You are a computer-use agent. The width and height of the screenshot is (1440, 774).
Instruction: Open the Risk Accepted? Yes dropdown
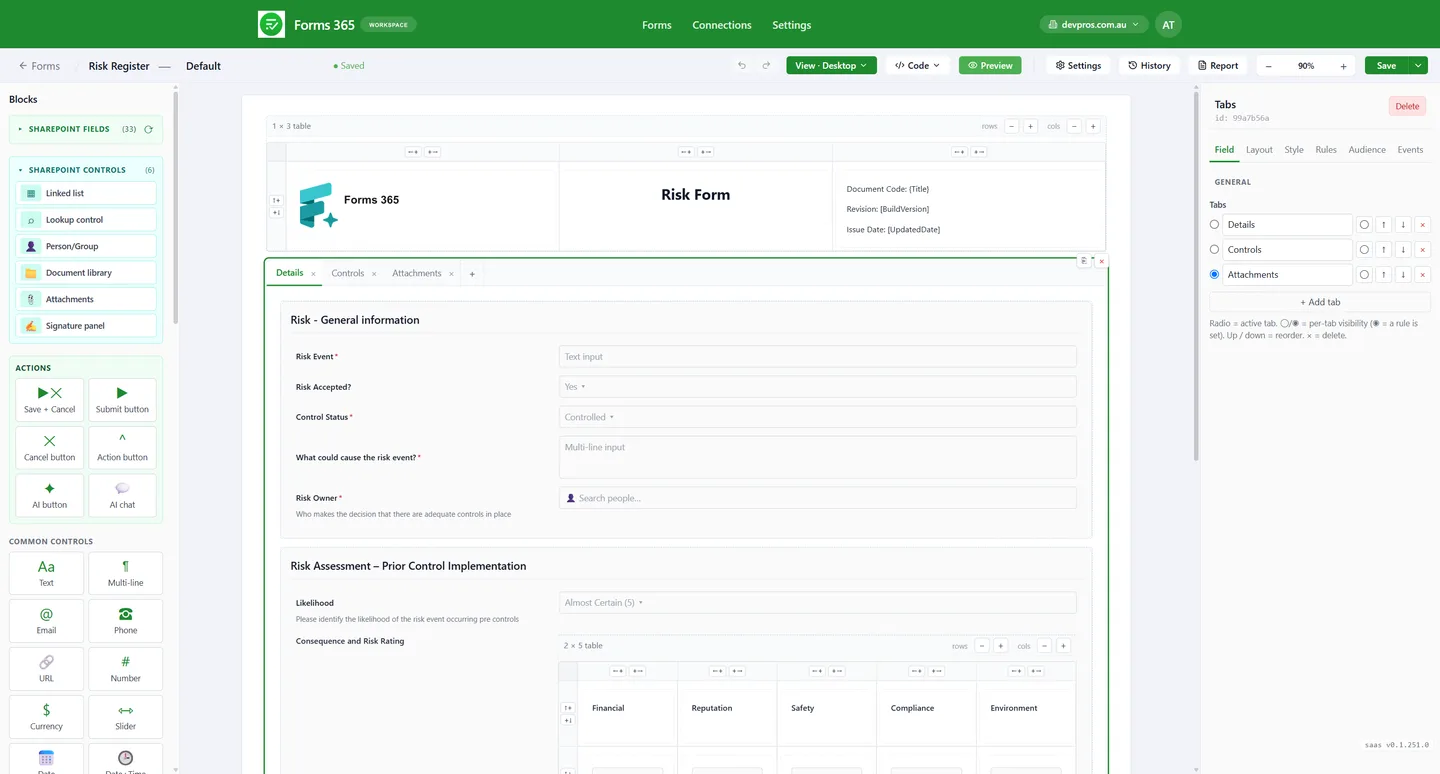[x=817, y=386]
